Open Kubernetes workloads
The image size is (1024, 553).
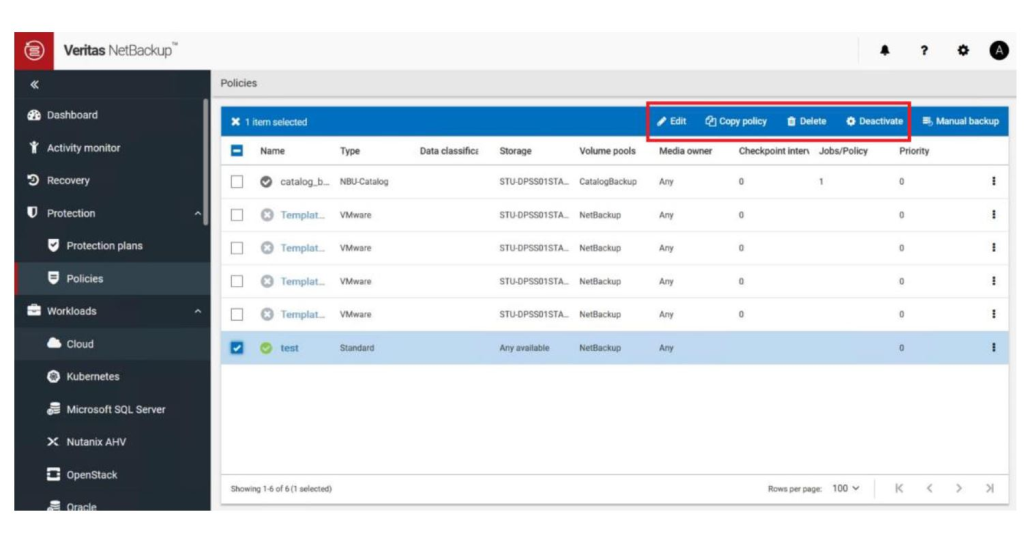click(83, 377)
